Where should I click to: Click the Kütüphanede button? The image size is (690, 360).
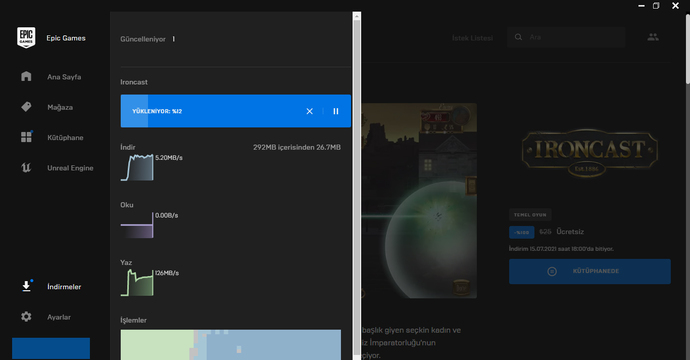pyautogui.click(x=590, y=271)
